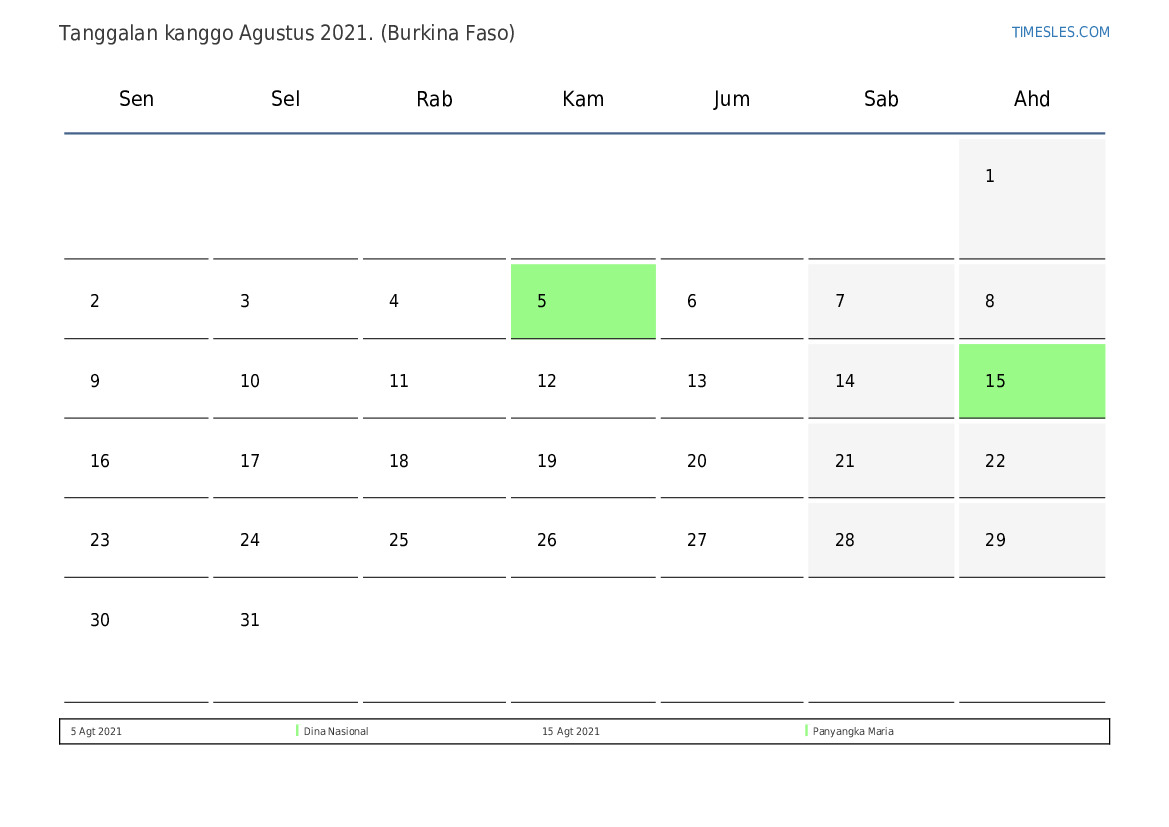Select Saturday date 14
Viewport: 1169px width, 827px height.
[x=880, y=381]
